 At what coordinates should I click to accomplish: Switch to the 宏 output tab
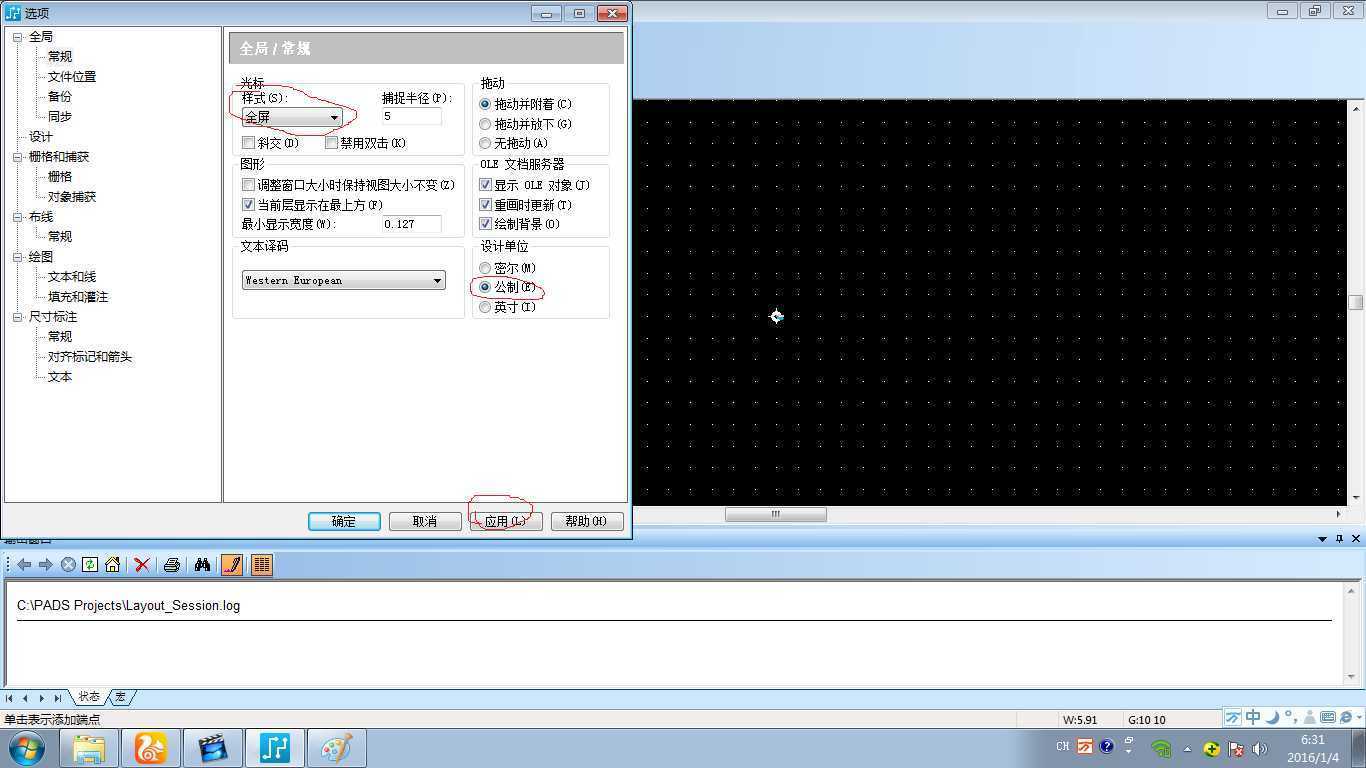pos(121,697)
